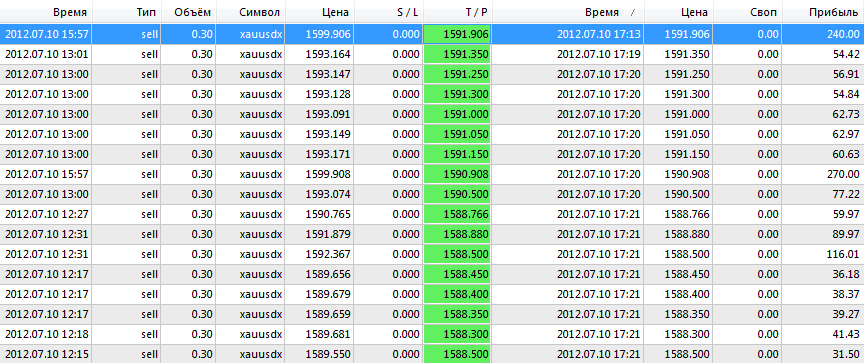The height and width of the screenshot is (363, 864).
Task: Click green T/P cell 1588.300
Action: (x=457, y=334)
